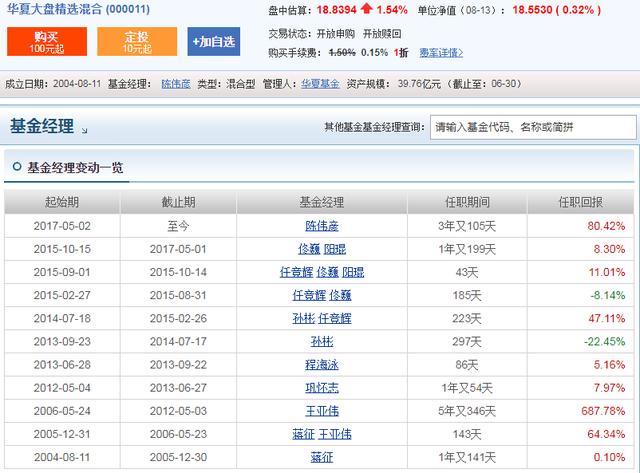
Task: Click the 起始期 column header
Action: [x=62, y=202]
